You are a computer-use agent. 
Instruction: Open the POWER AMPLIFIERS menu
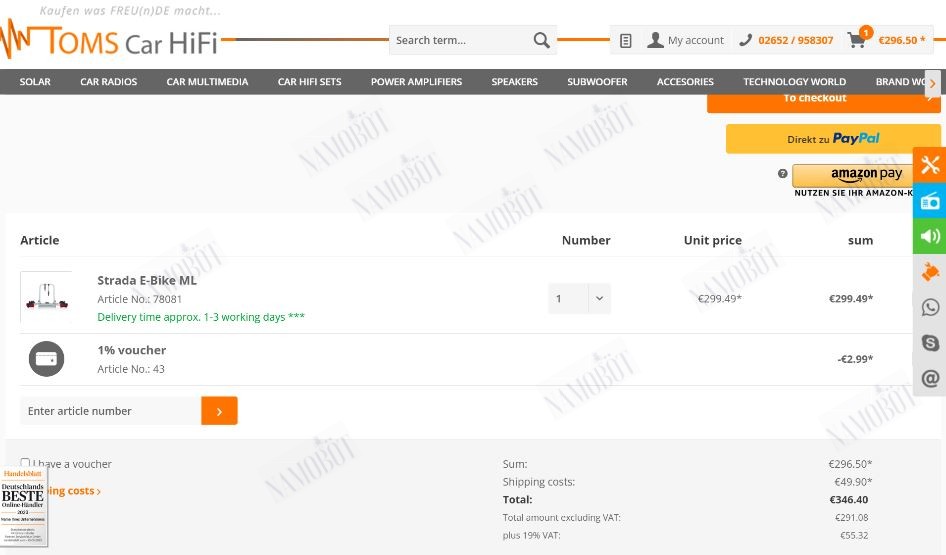tap(416, 81)
